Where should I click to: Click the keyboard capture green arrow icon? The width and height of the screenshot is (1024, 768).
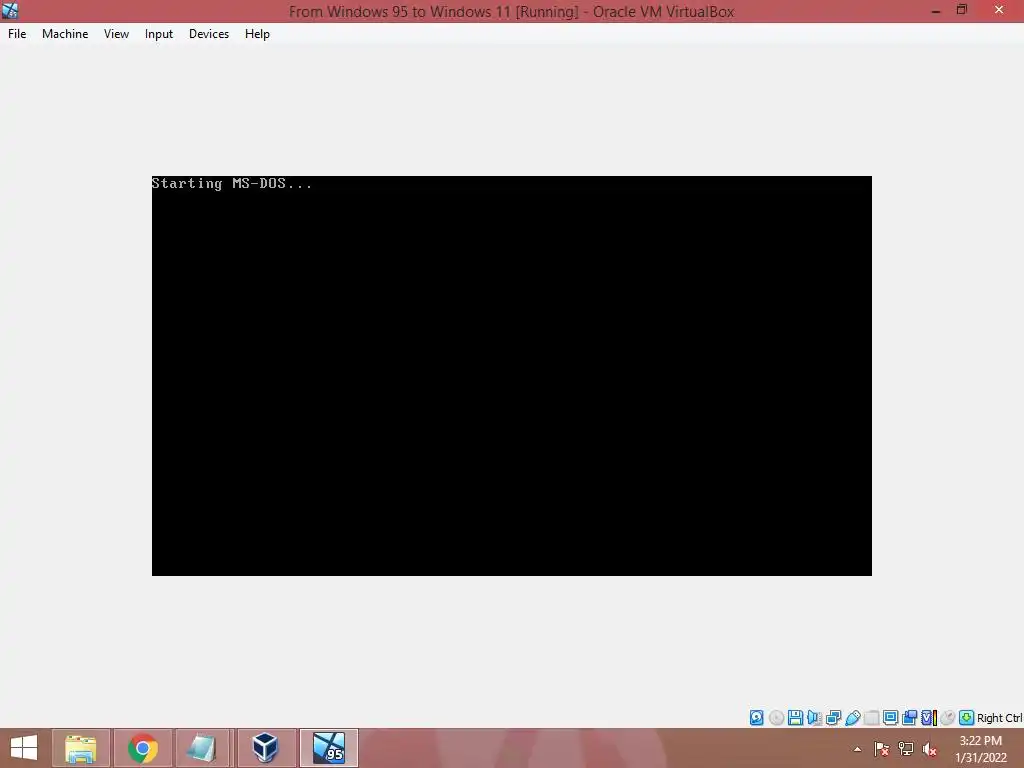(967, 718)
